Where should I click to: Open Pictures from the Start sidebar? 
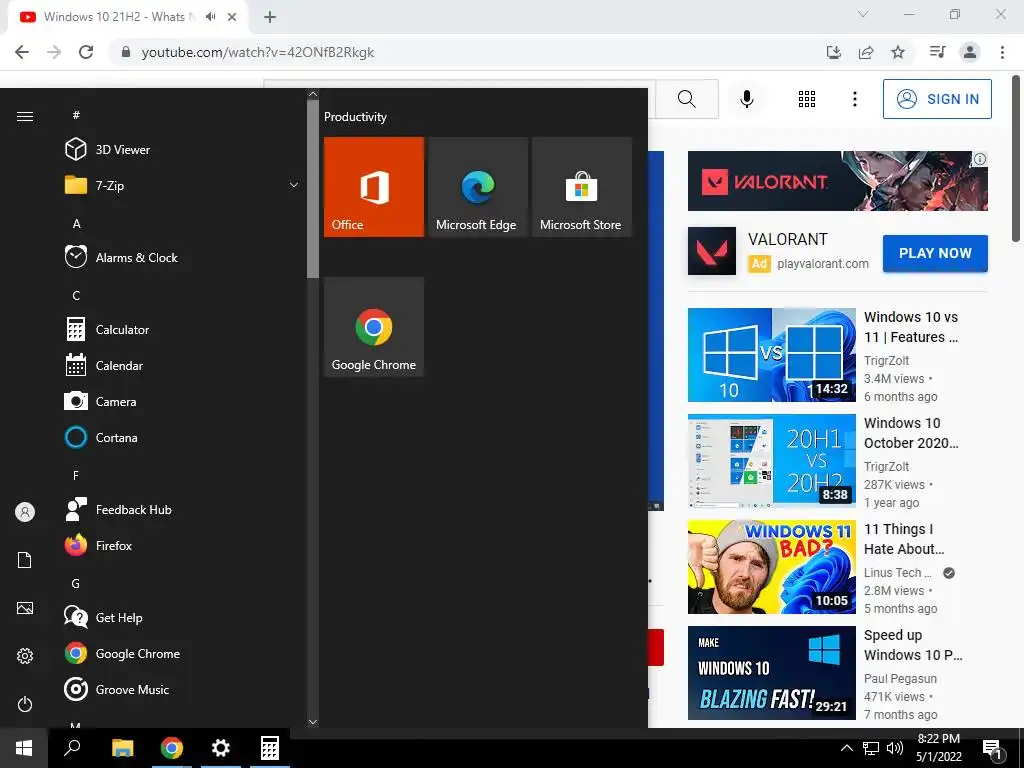tap(25, 608)
